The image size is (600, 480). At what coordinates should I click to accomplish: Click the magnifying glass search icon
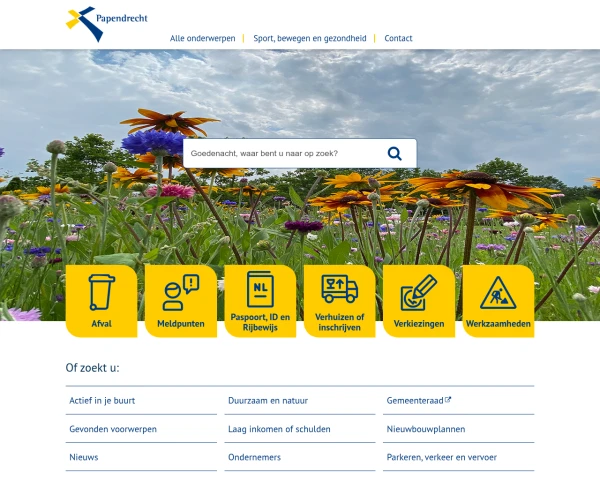[395, 154]
